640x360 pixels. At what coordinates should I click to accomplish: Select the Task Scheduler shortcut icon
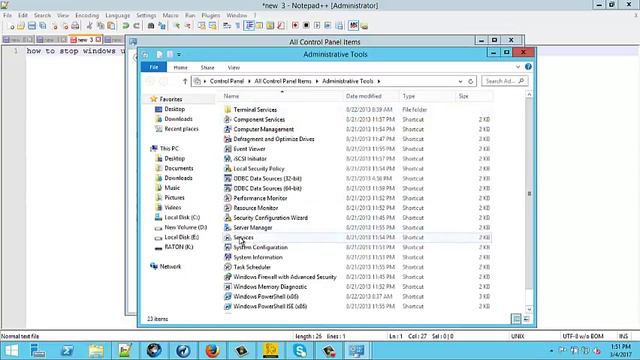[228, 267]
